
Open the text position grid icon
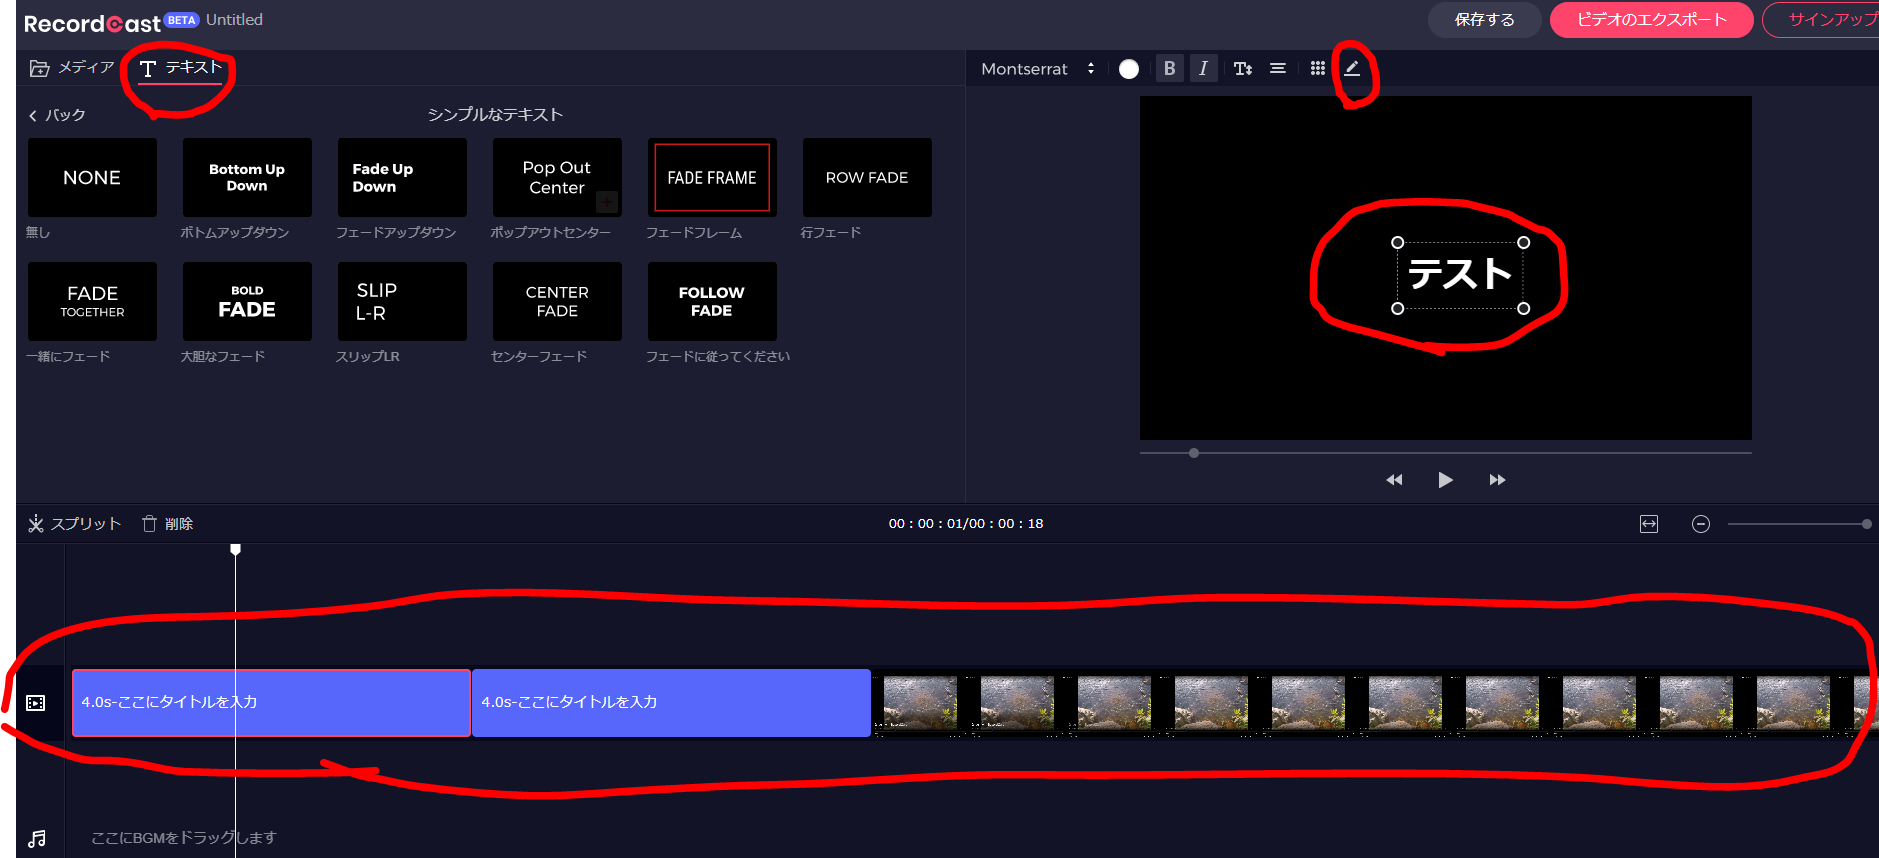pyautogui.click(x=1318, y=69)
